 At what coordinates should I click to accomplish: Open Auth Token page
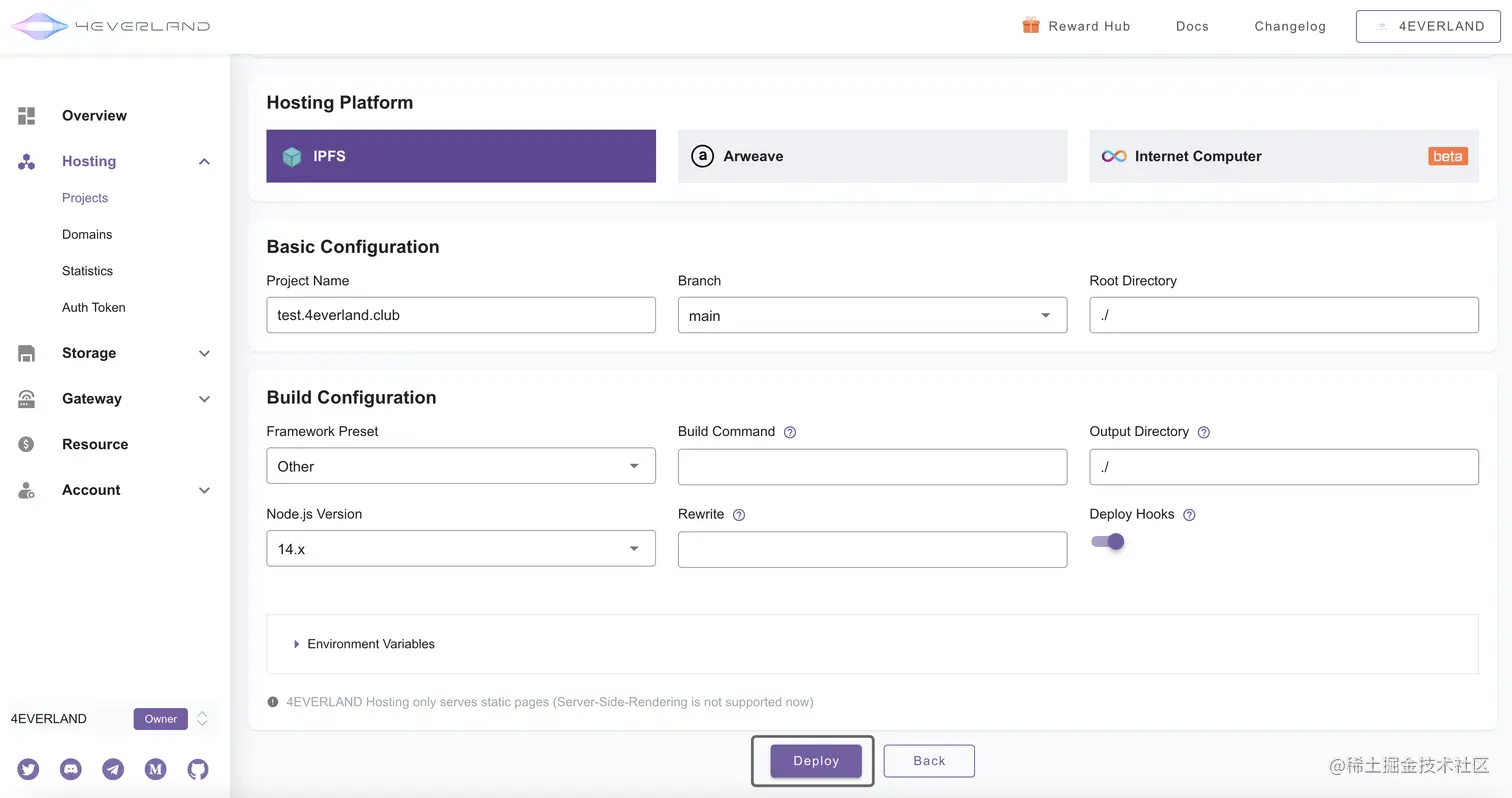click(x=94, y=307)
